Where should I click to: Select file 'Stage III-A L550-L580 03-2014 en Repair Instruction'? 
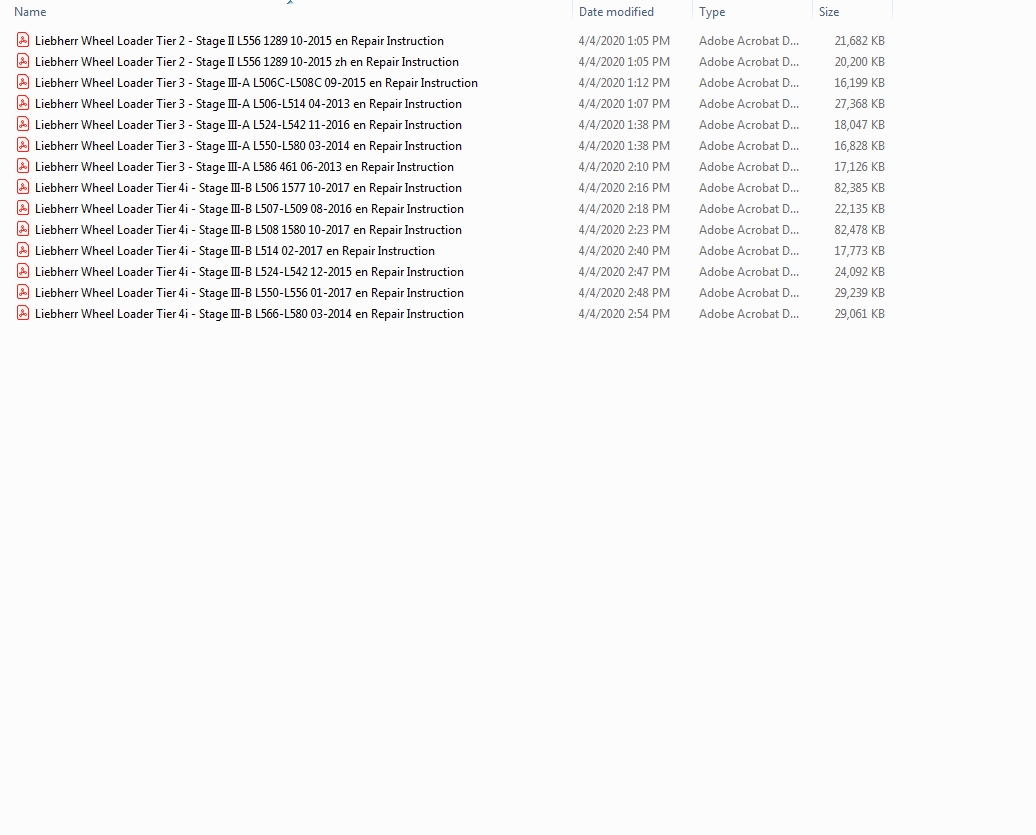click(248, 146)
